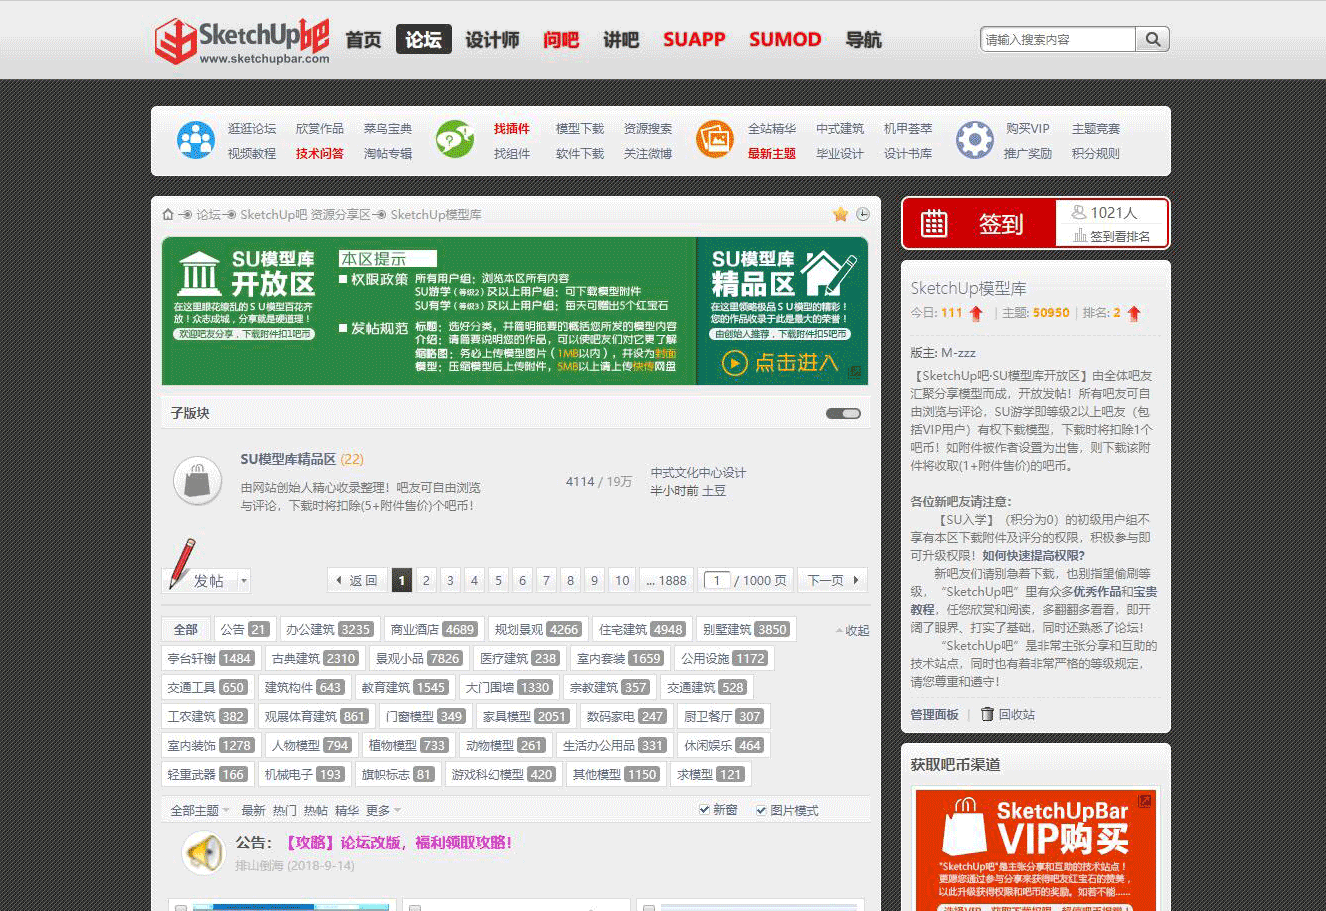Open the orange gallery icon for 全站精华
This screenshot has width=1326, height=911.
pos(714,140)
